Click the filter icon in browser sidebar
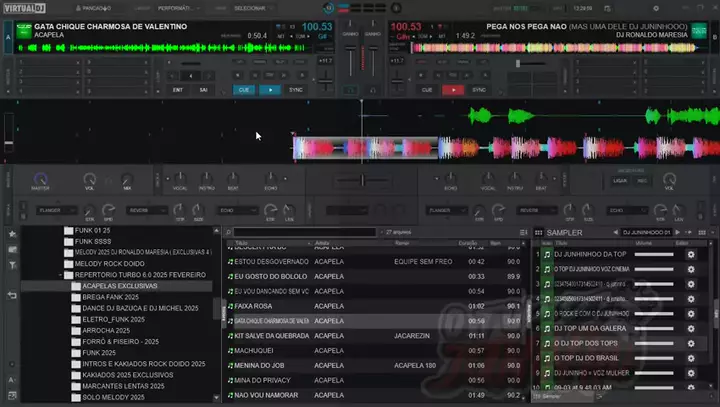This screenshot has height=407, width=720. [x=12, y=265]
